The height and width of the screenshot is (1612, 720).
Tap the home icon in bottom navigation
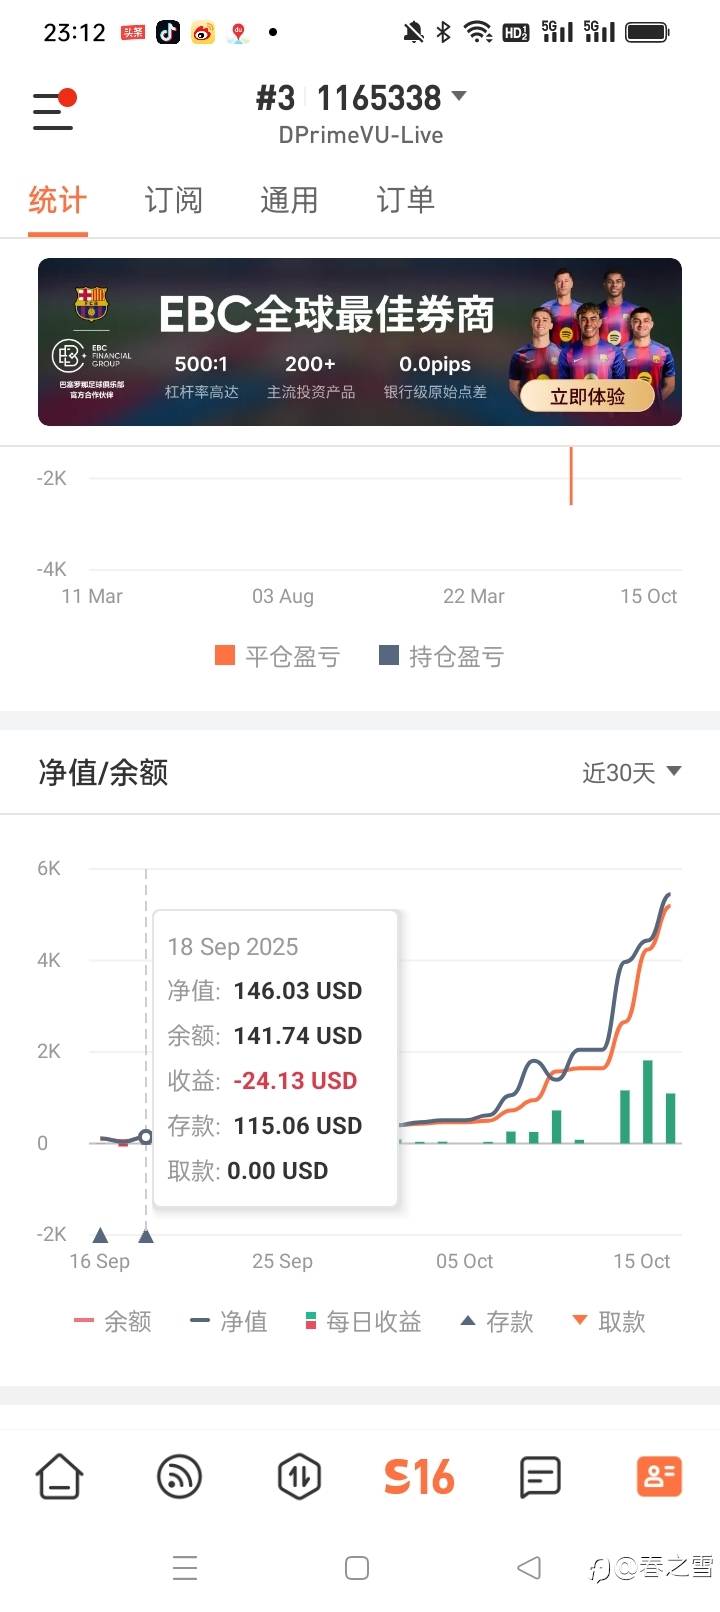pyautogui.click(x=60, y=1476)
